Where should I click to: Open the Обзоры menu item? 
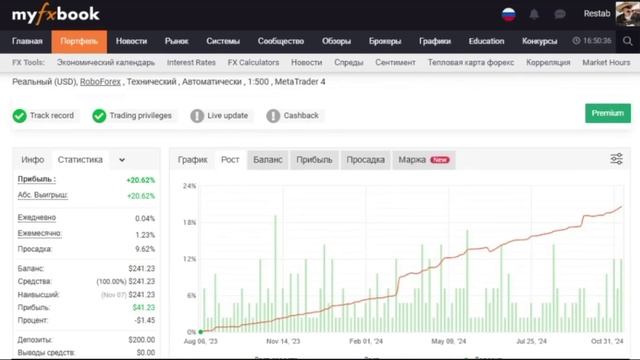click(x=336, y=41)
